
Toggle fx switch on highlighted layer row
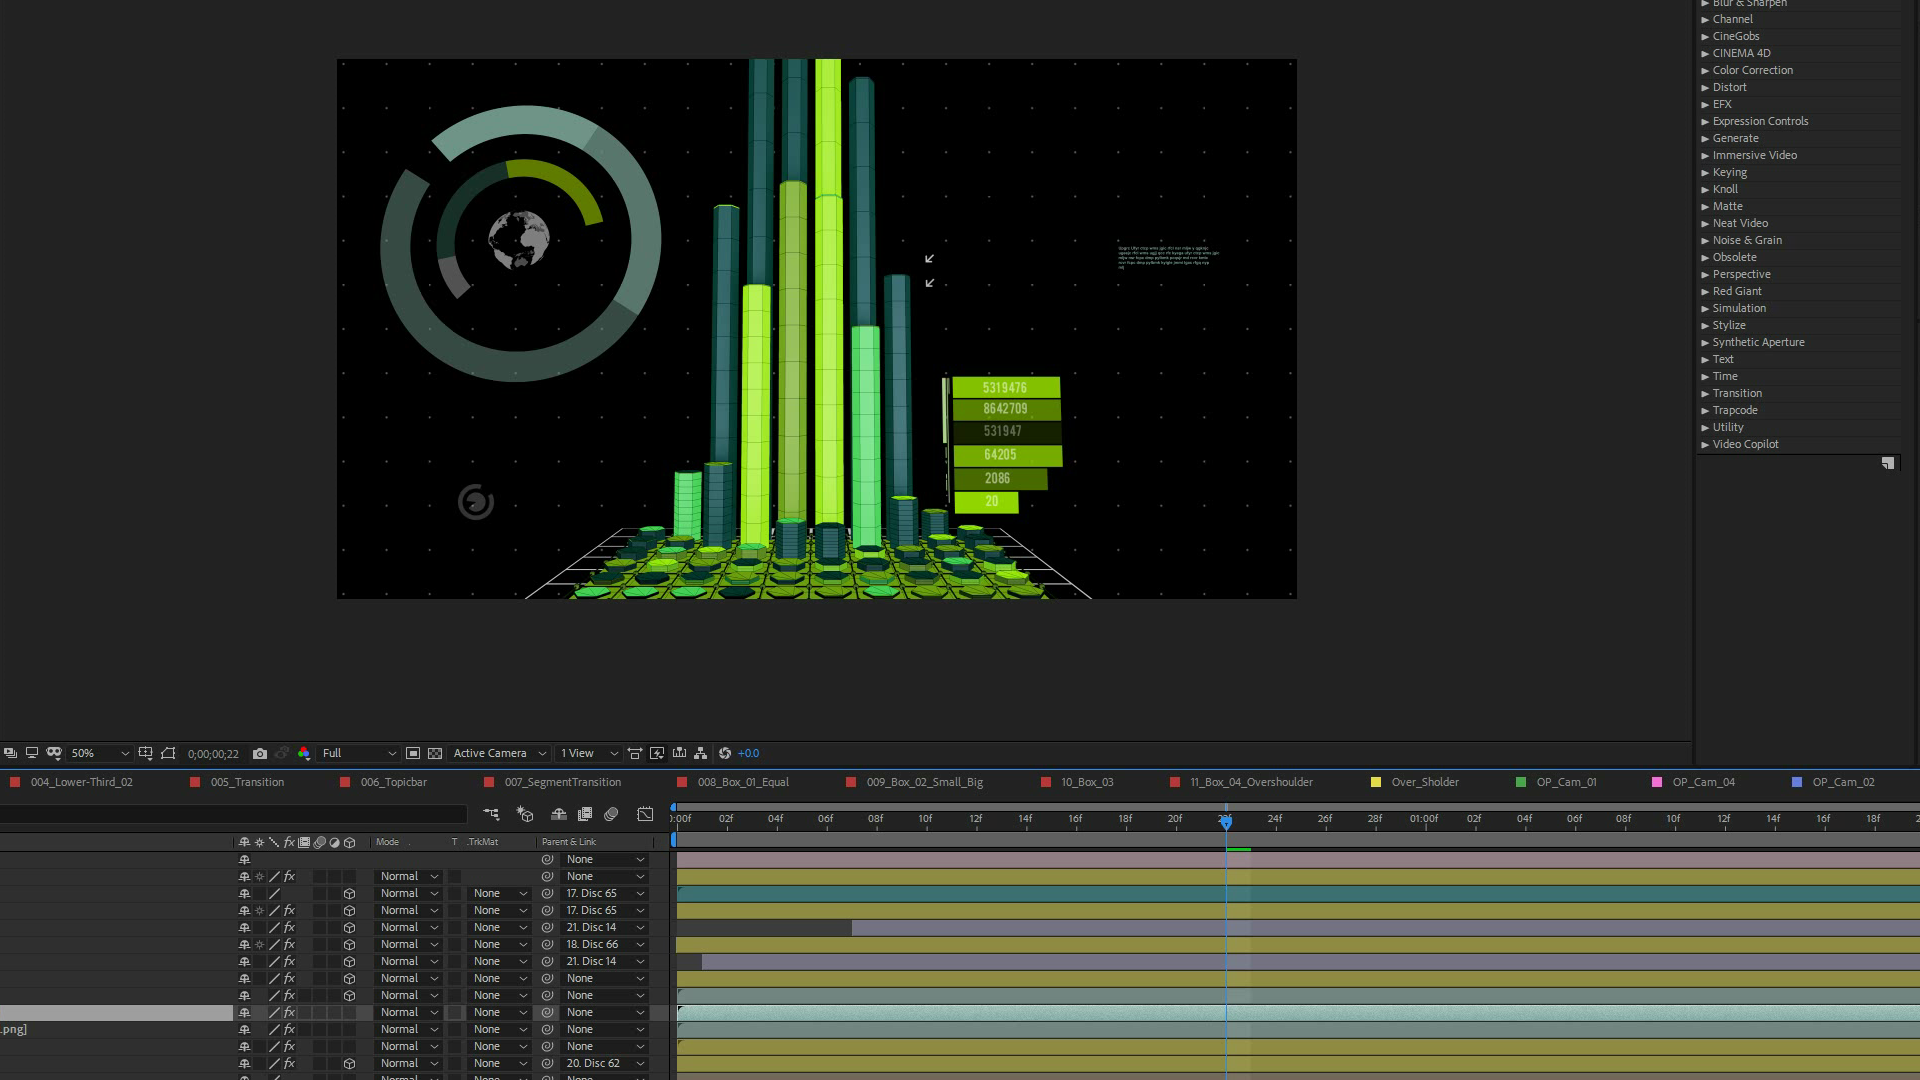[x=289, y=1013]
